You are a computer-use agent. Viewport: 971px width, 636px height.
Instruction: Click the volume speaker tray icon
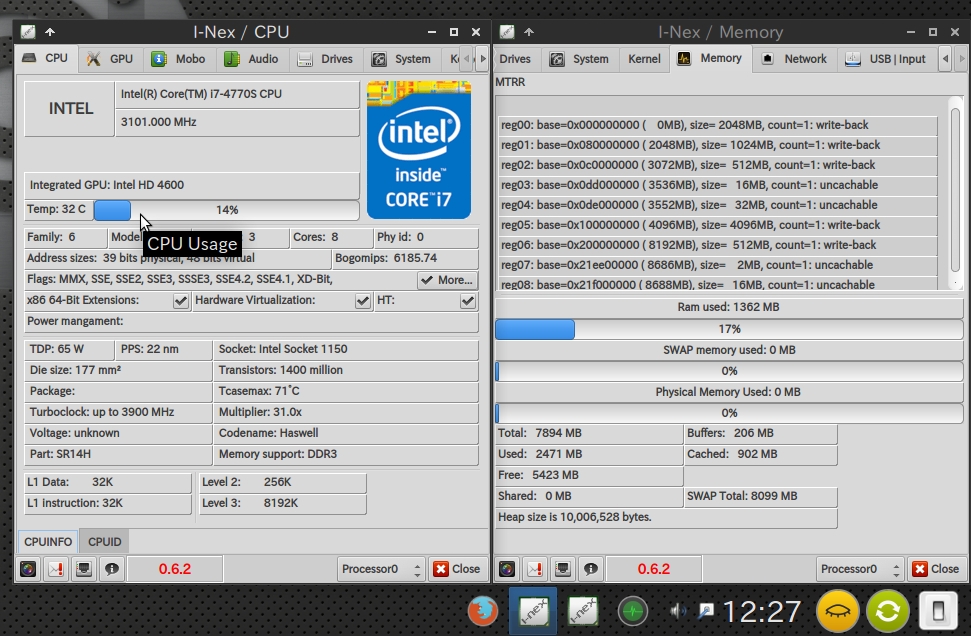click(x=678, y=612)
